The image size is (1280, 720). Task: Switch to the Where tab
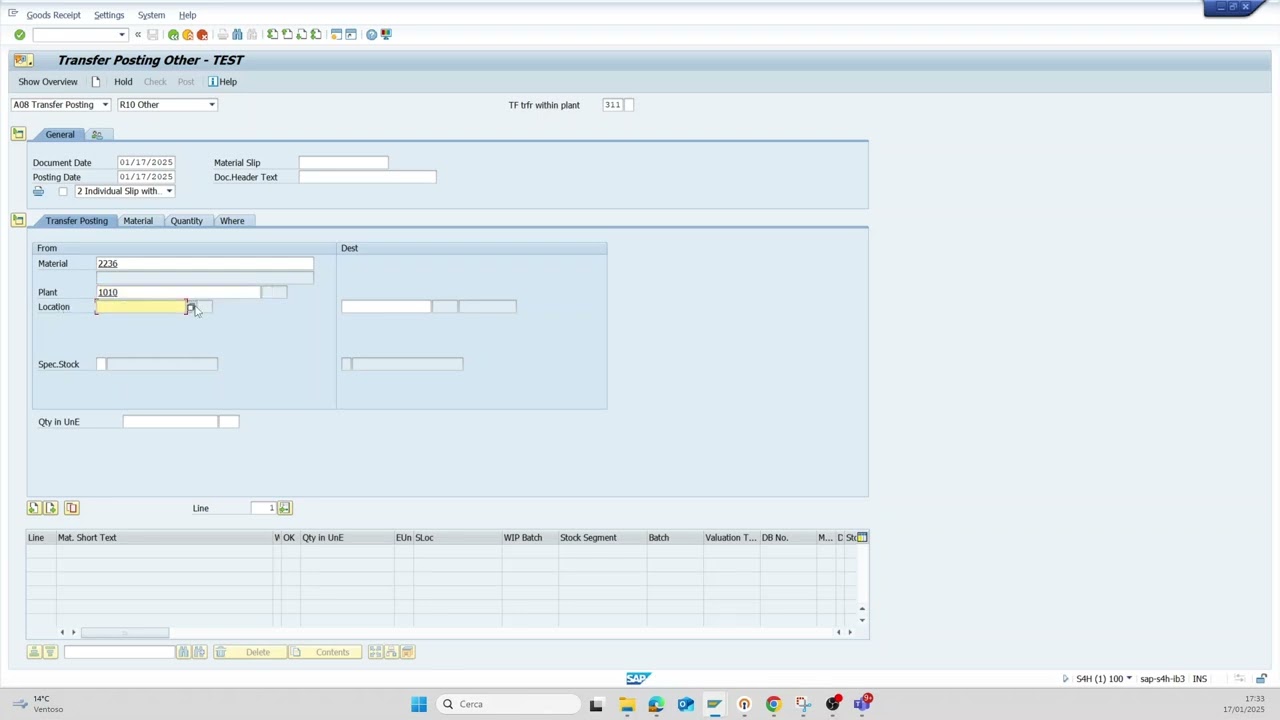tap(232, 220)
